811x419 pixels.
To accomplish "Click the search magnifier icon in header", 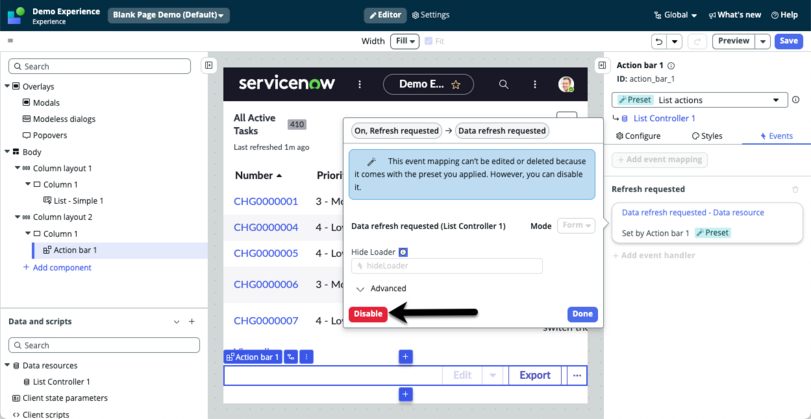I will pyautogui.click(x=503, y=84).
